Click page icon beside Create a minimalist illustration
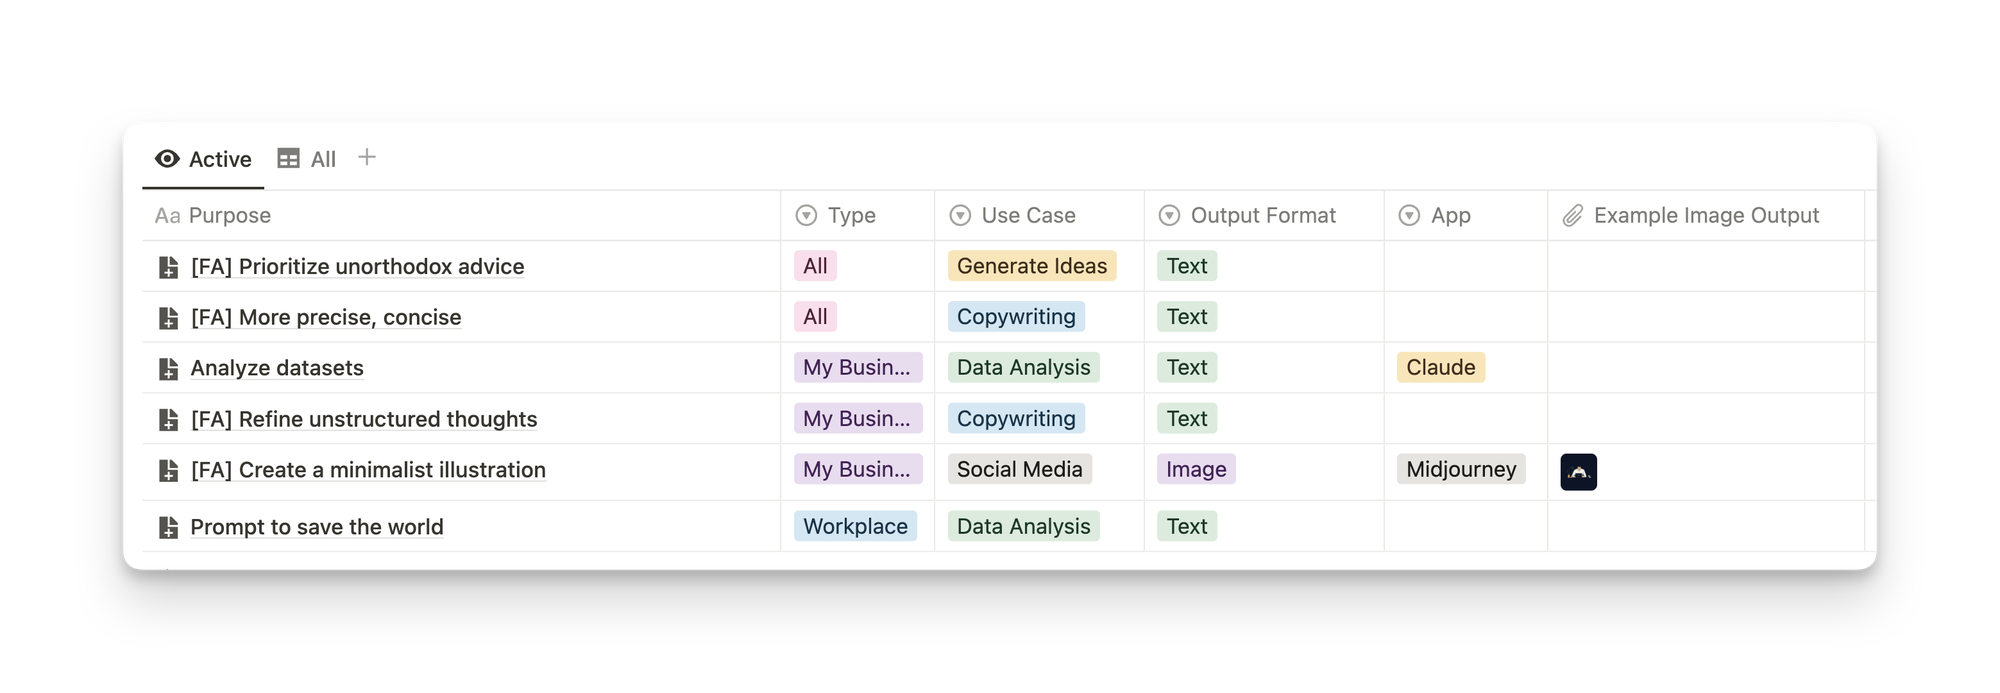Screen dimensions: 2000x693 coord(169,471)
